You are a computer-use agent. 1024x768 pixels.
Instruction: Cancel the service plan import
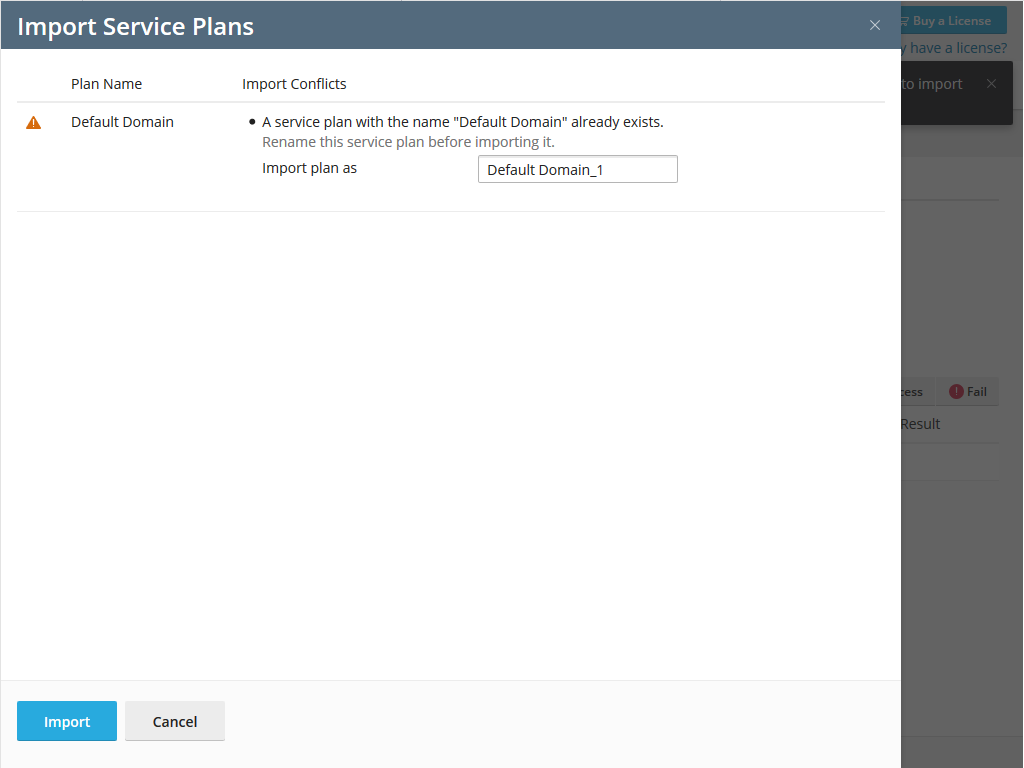[x=175, y=721]
